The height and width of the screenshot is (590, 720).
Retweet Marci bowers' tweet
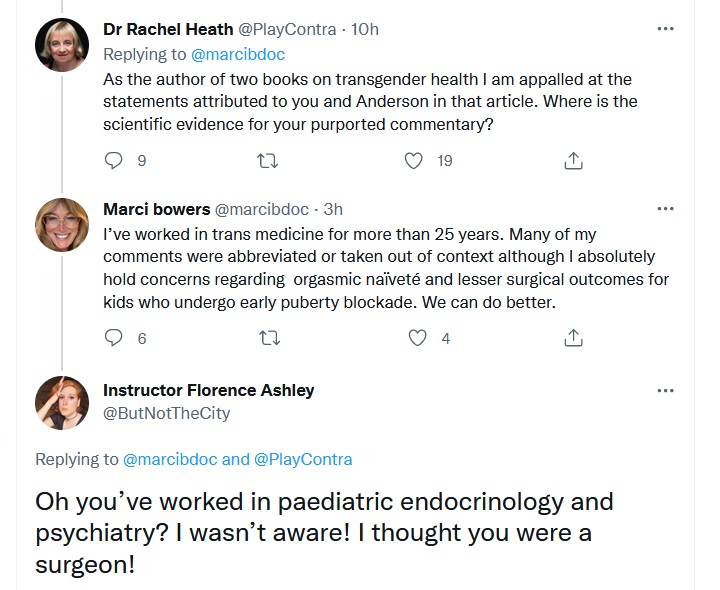pos(270,338)
